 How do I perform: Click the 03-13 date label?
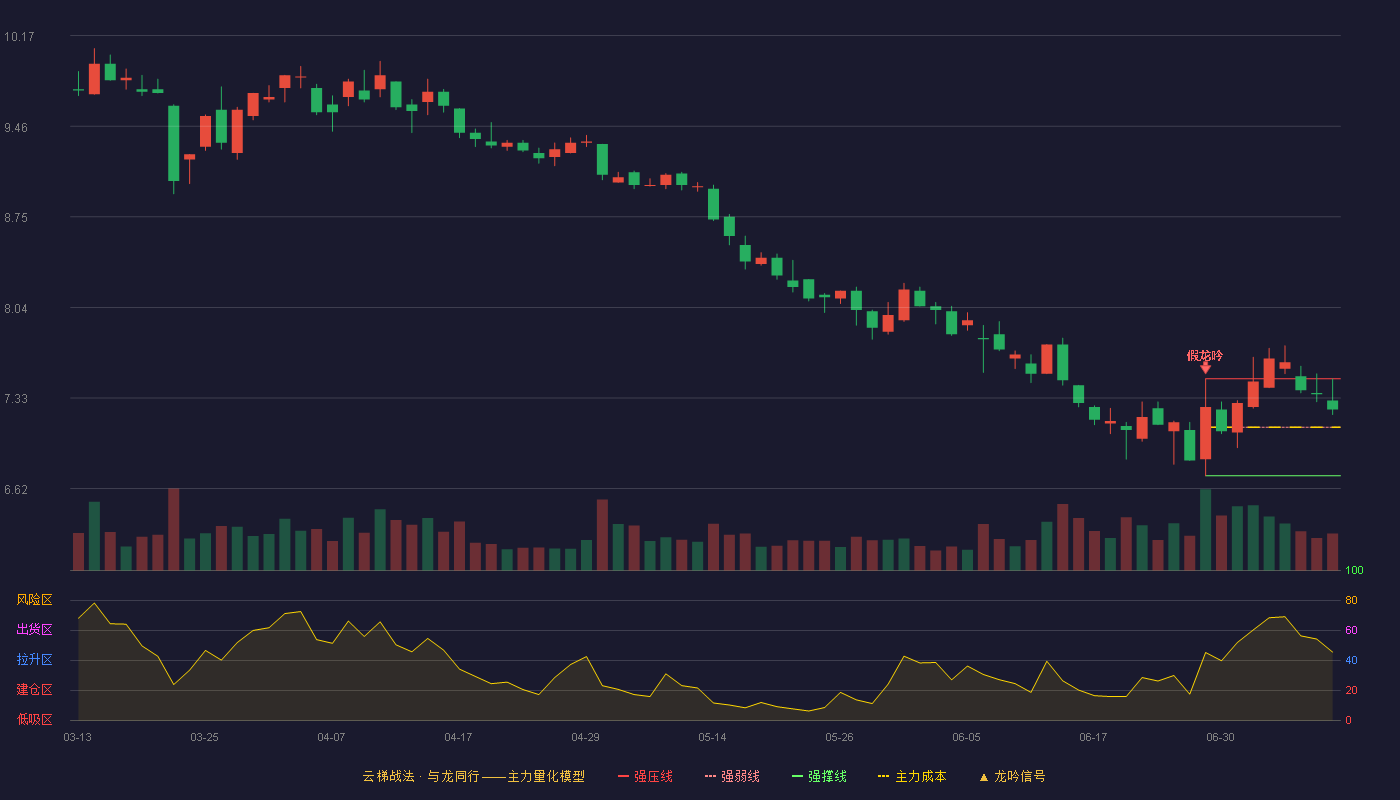(77, 737)
